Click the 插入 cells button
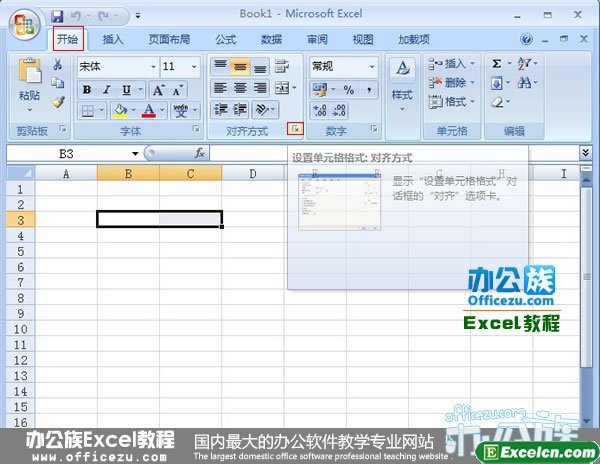Image resolution: width=600 pixels, height=464 pixels. click(452, 63)
